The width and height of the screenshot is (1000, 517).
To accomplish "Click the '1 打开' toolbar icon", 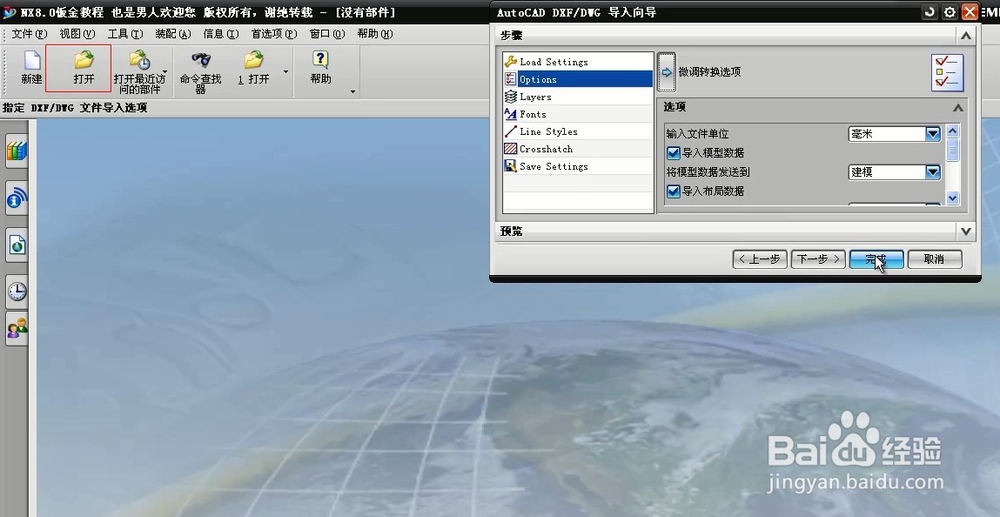I will coord(253,61).
